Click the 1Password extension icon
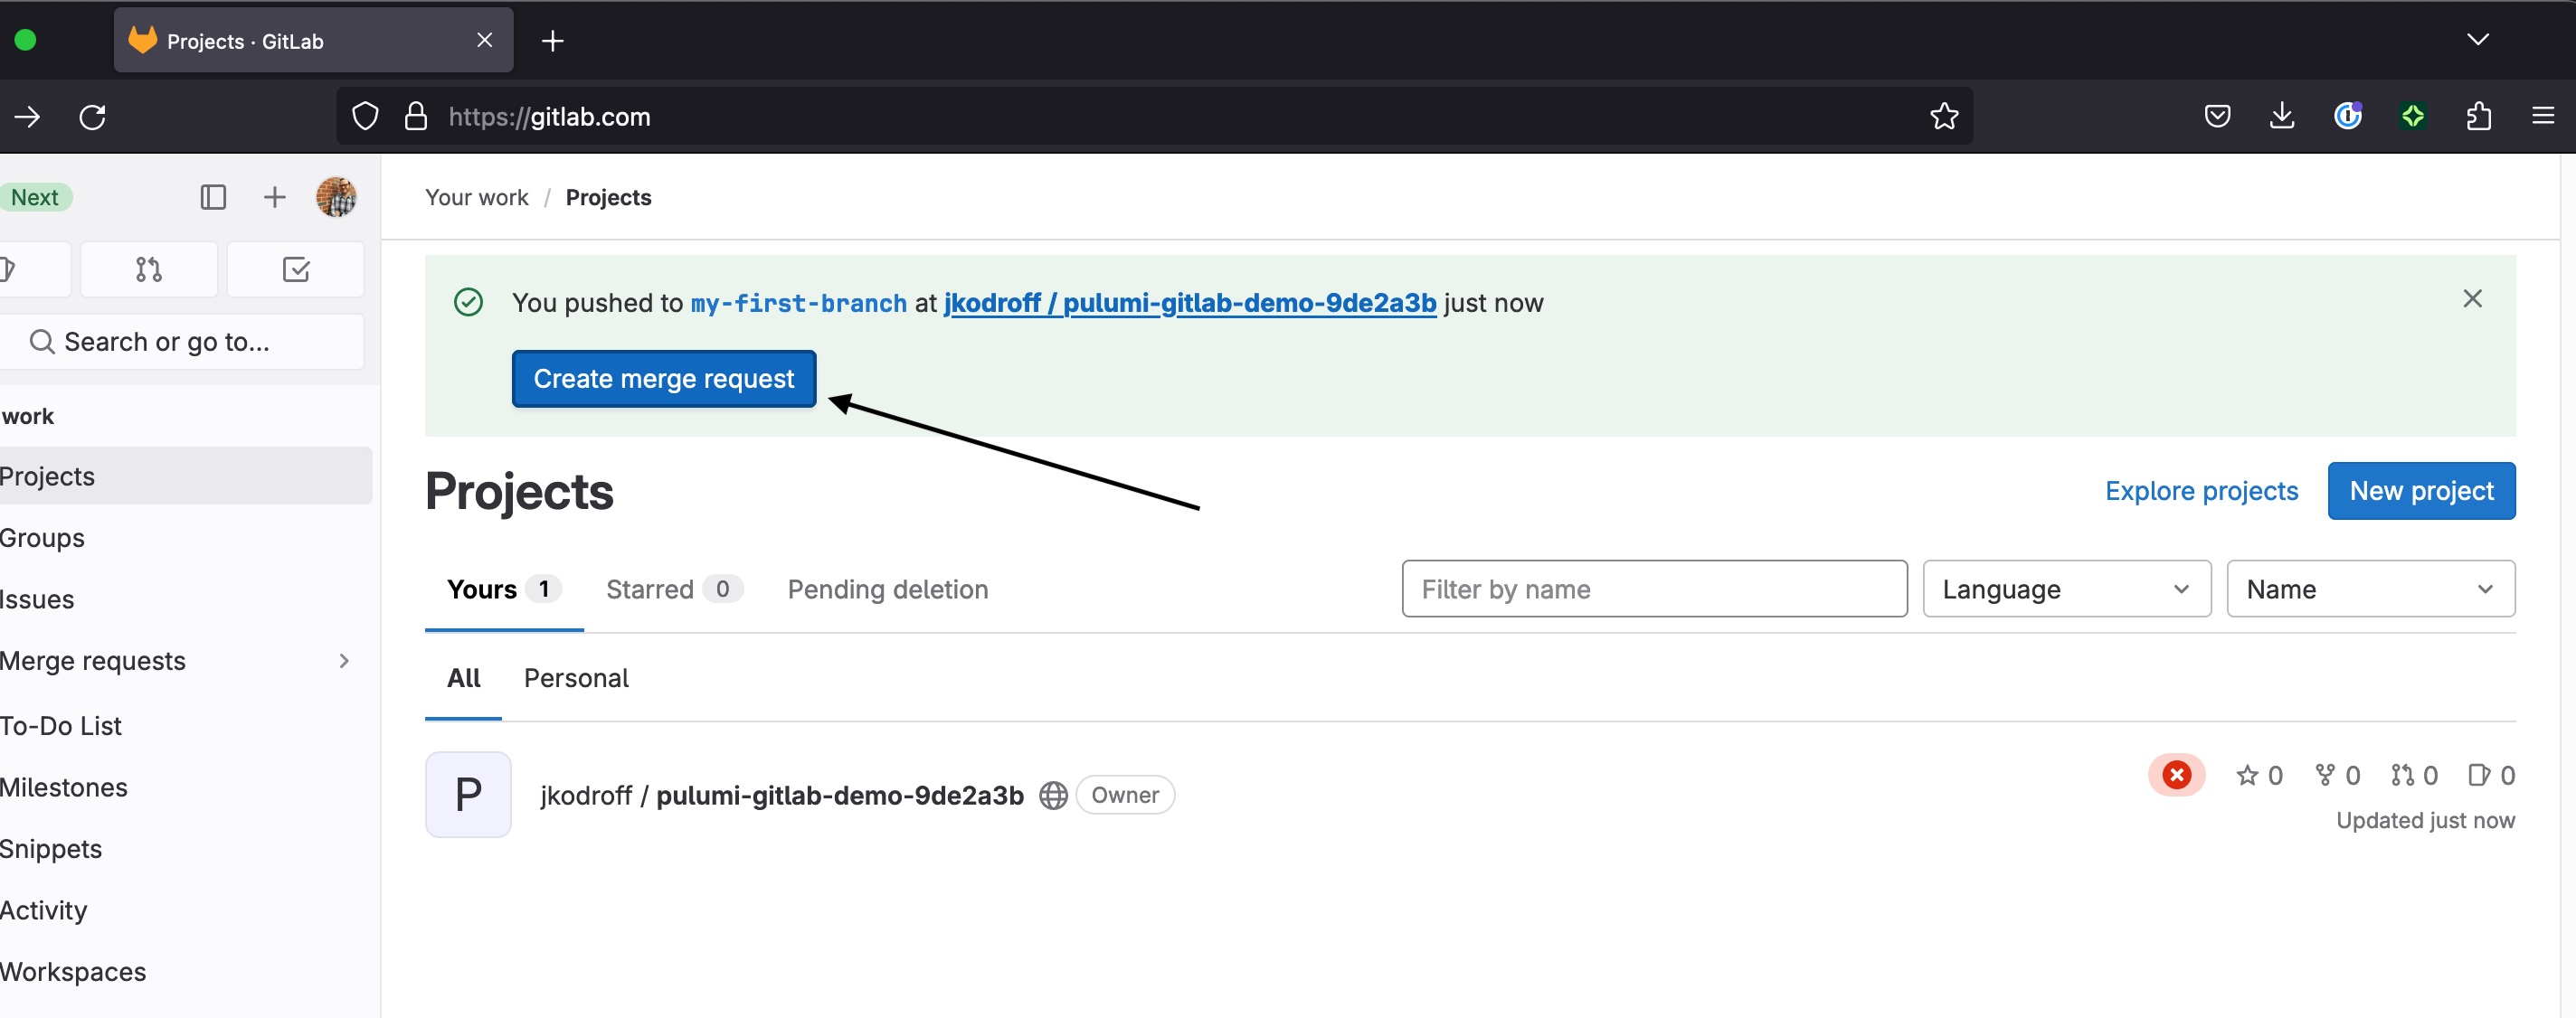Screen dimensions: 2576x1018 pos(2347,117)
